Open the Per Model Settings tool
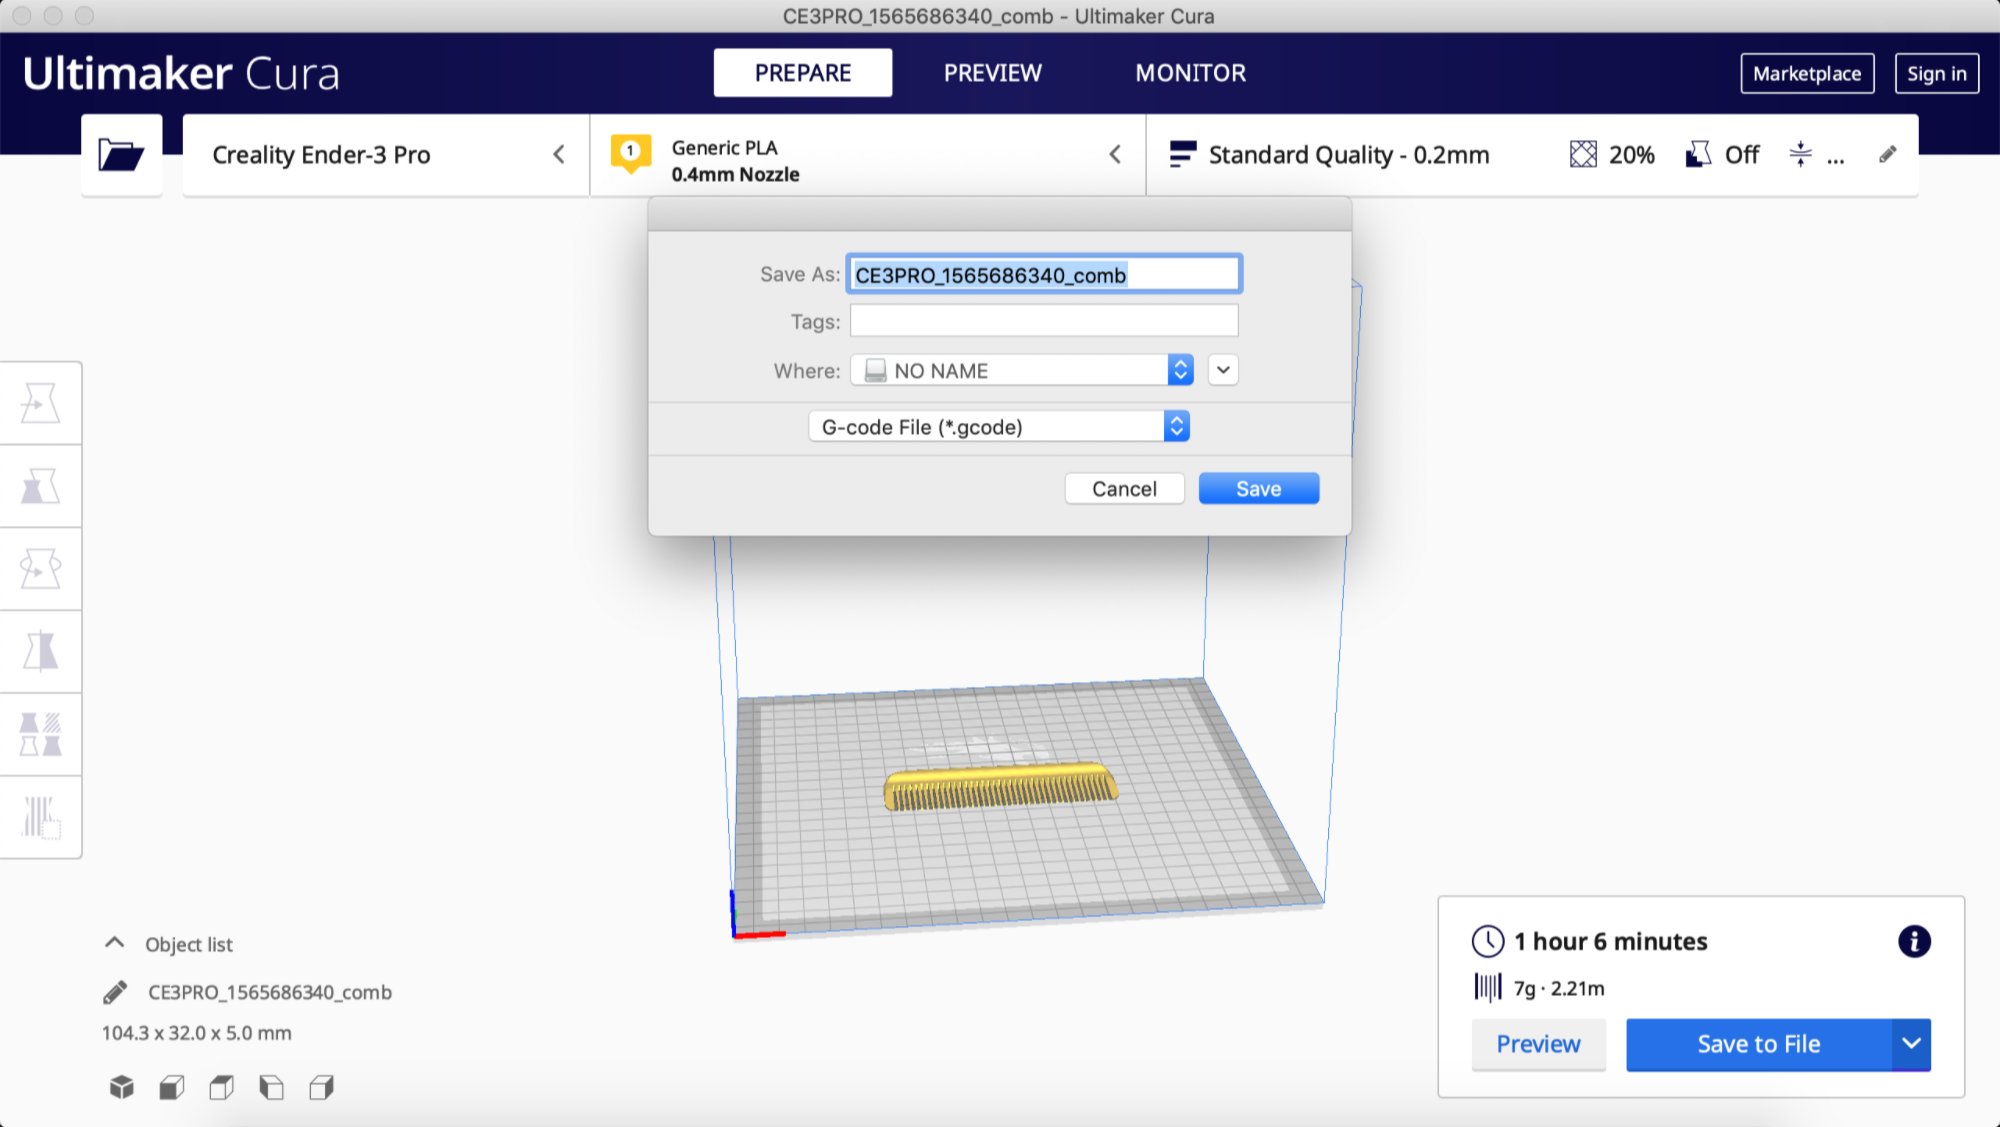 tap(40, 735)
